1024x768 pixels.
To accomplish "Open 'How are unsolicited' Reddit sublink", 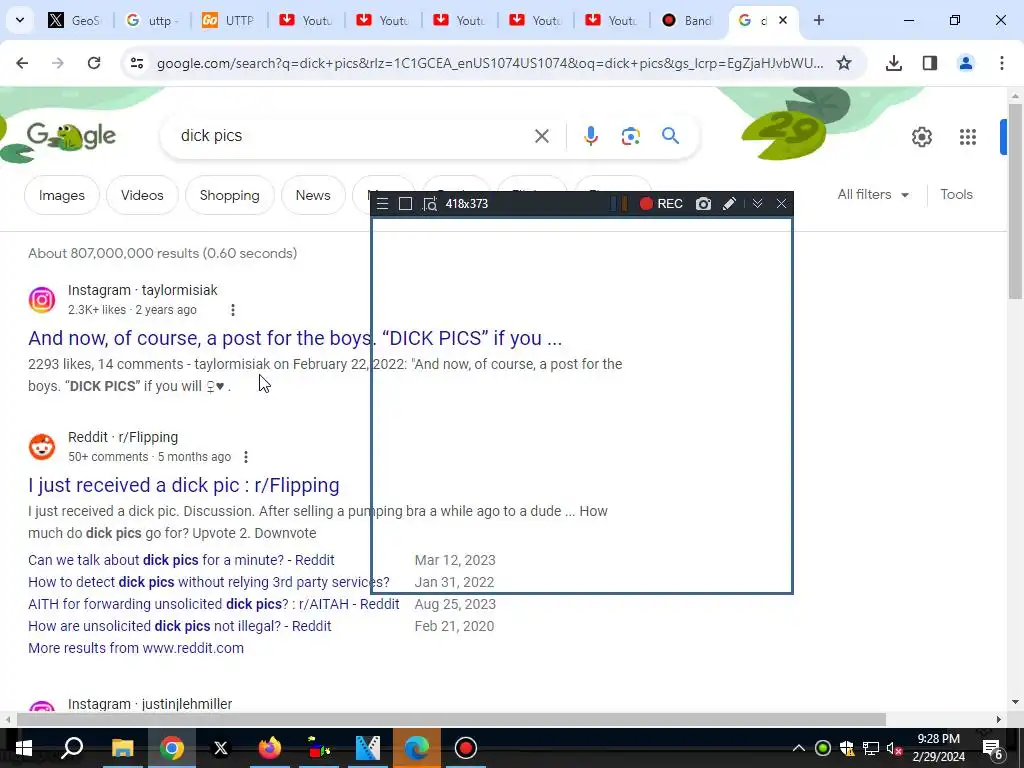I will point(180,626).
